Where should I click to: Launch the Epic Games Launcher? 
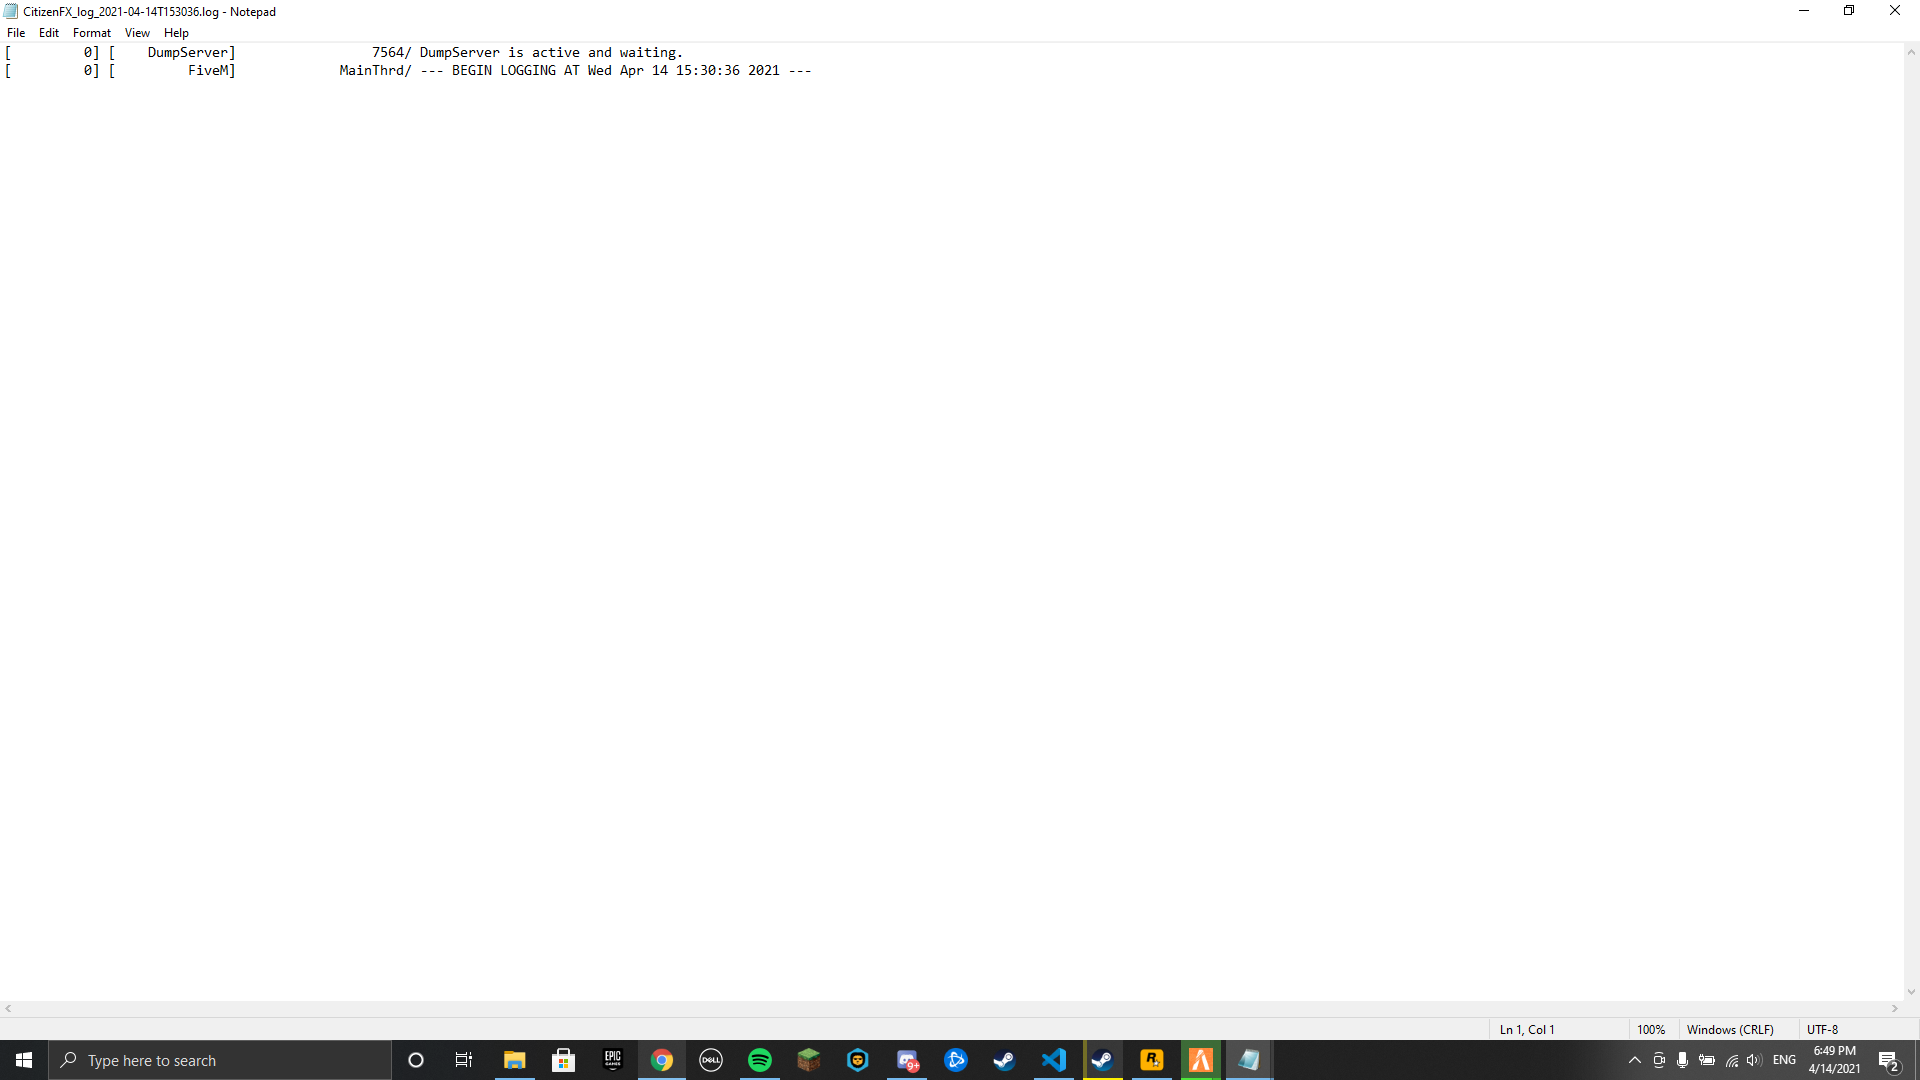pyautogui.click(x=613, y=1060)
